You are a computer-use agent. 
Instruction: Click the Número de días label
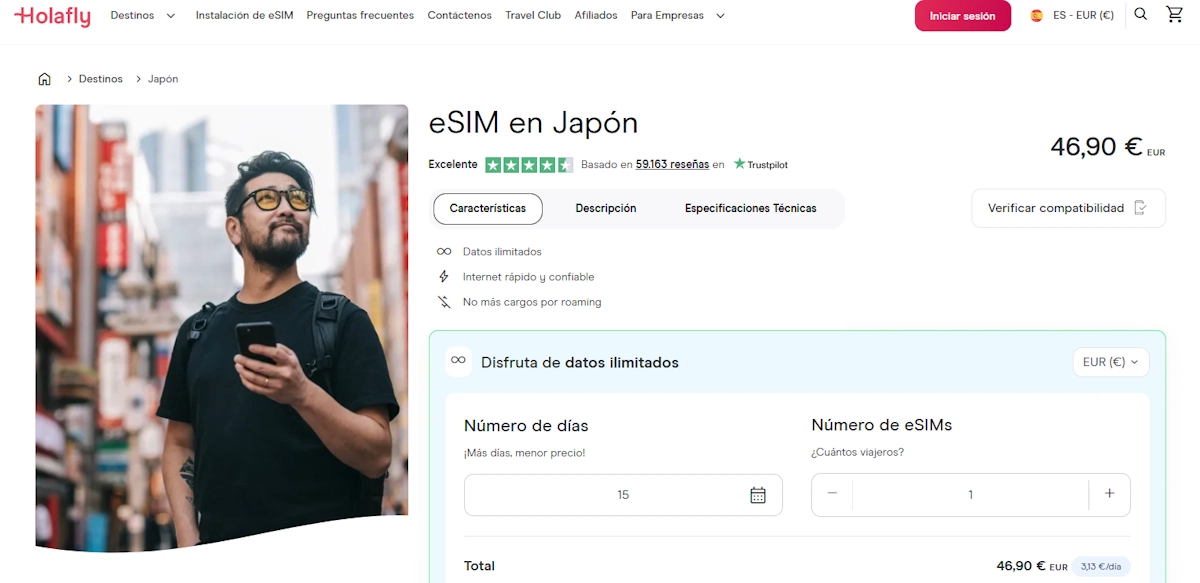pos(526,426)
